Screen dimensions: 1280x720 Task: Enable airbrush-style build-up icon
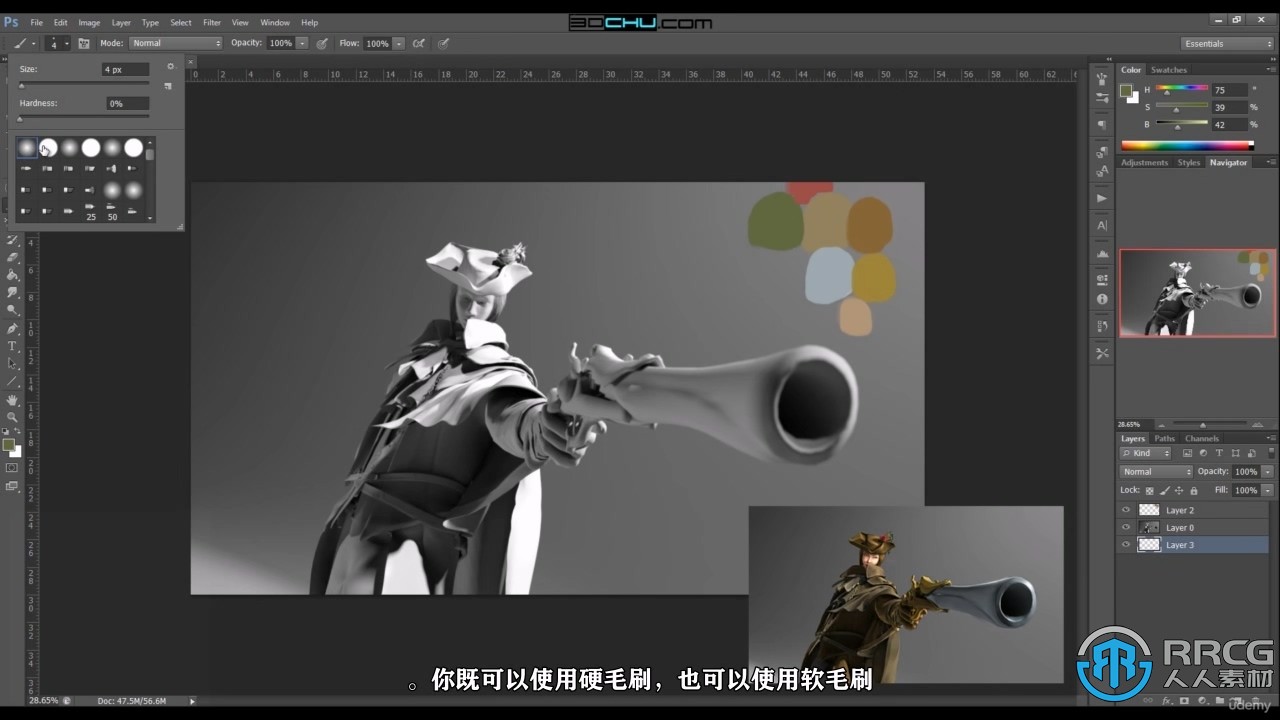[x=419, y=44]
